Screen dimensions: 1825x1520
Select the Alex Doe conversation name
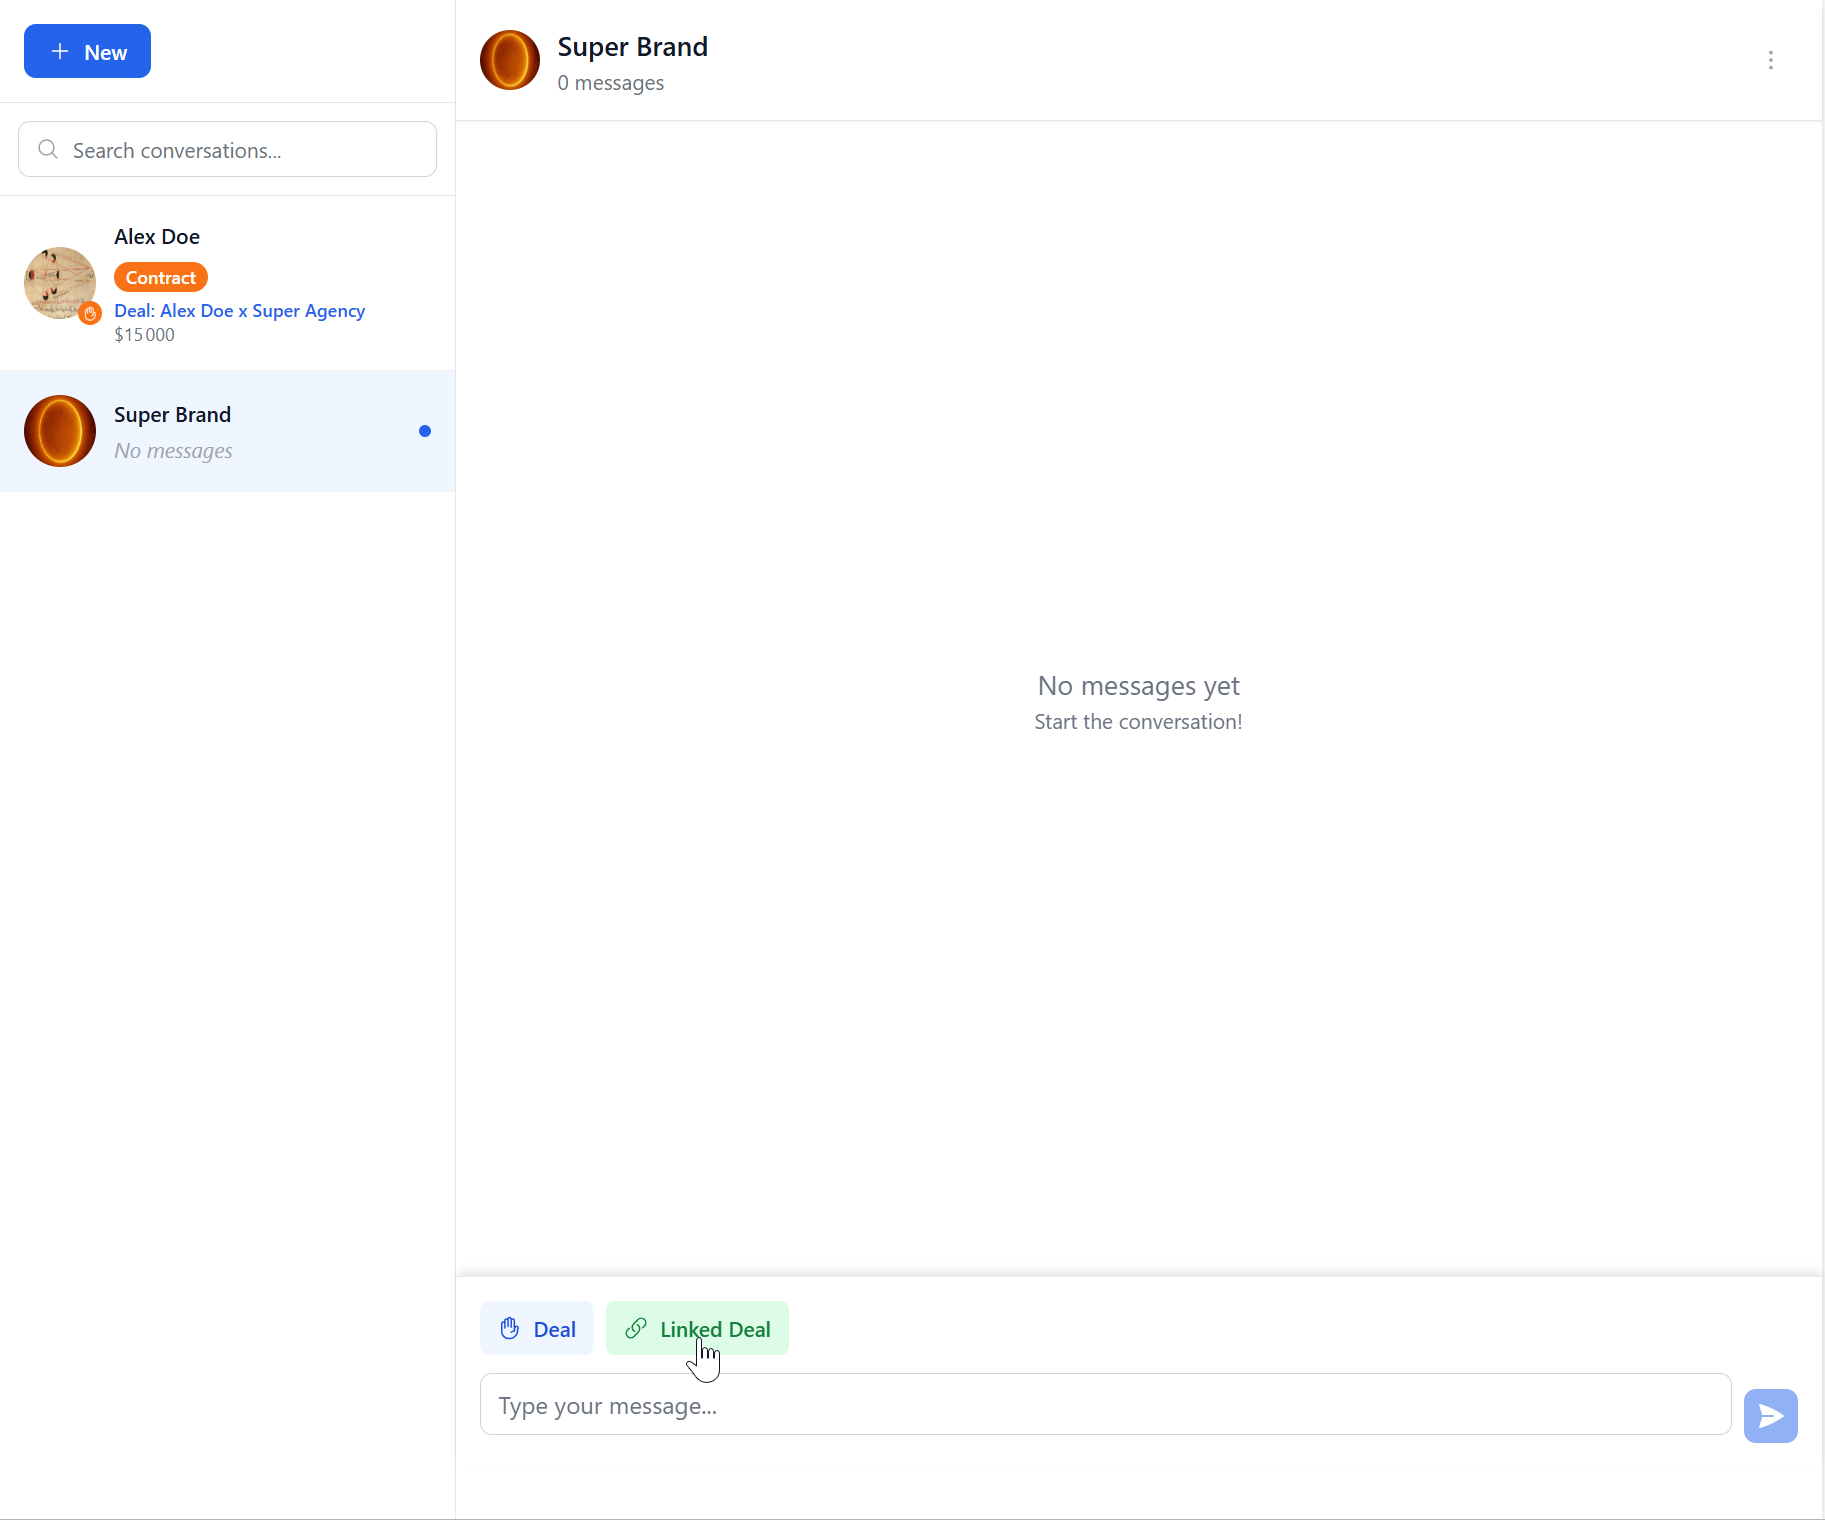point(157,237)
